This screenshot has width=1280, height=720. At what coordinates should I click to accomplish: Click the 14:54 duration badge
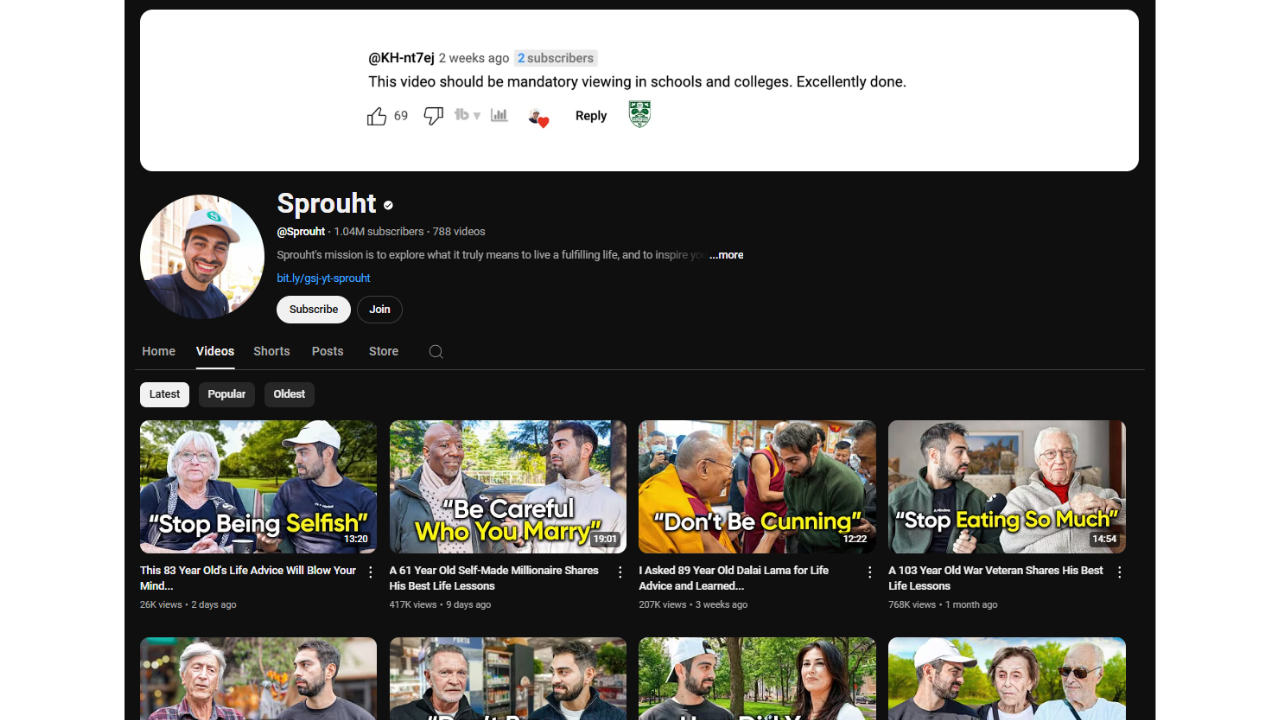[1104, 539]
